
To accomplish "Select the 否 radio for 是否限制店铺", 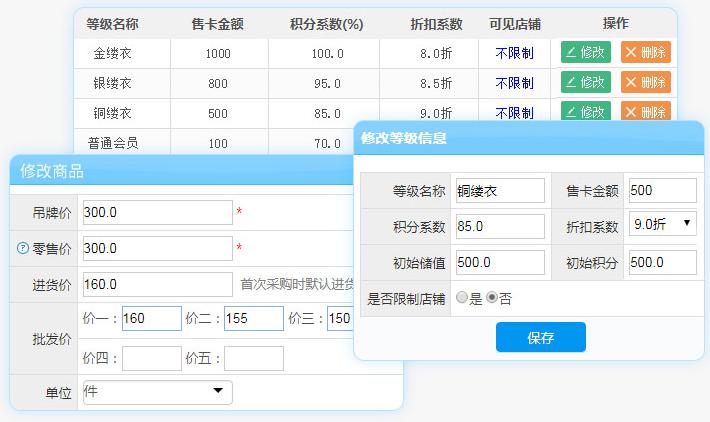I will (492, 297).
